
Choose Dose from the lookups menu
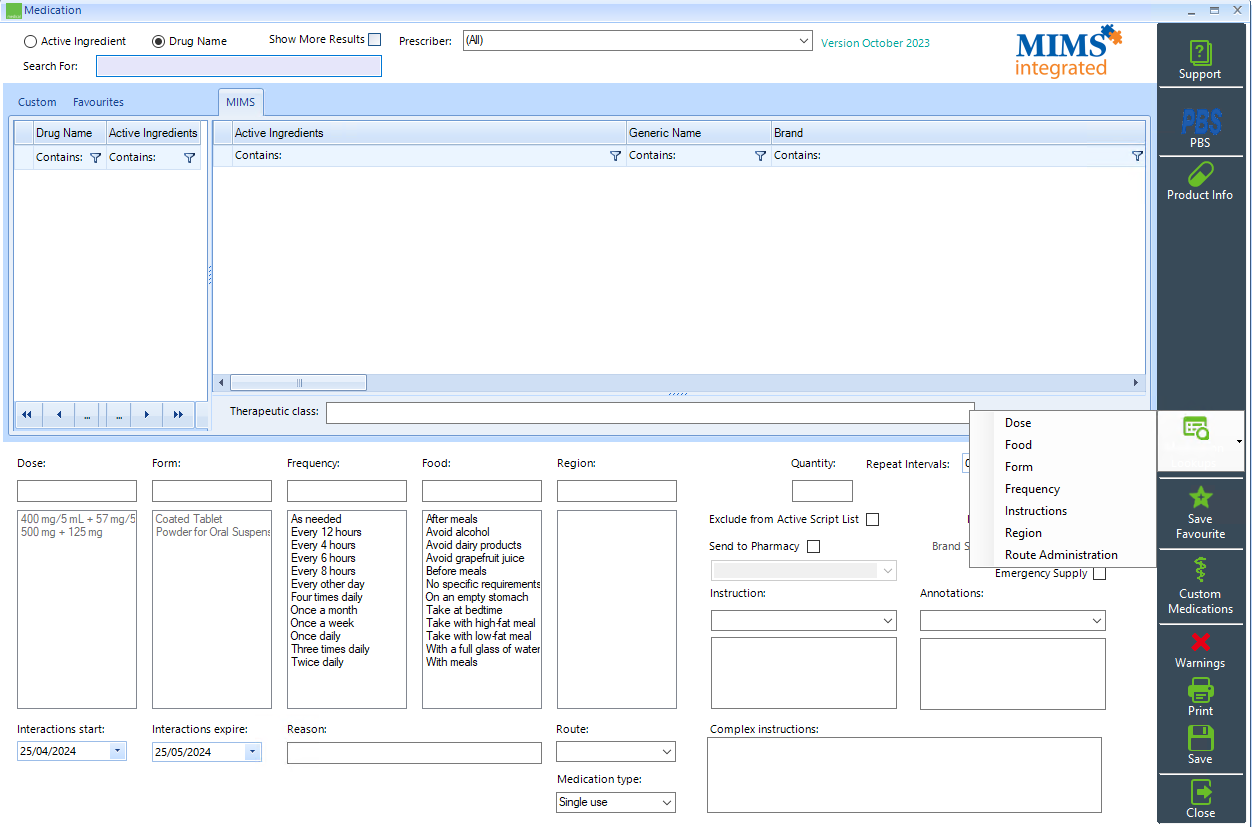pyautogui.click(x=1018, y=423)
